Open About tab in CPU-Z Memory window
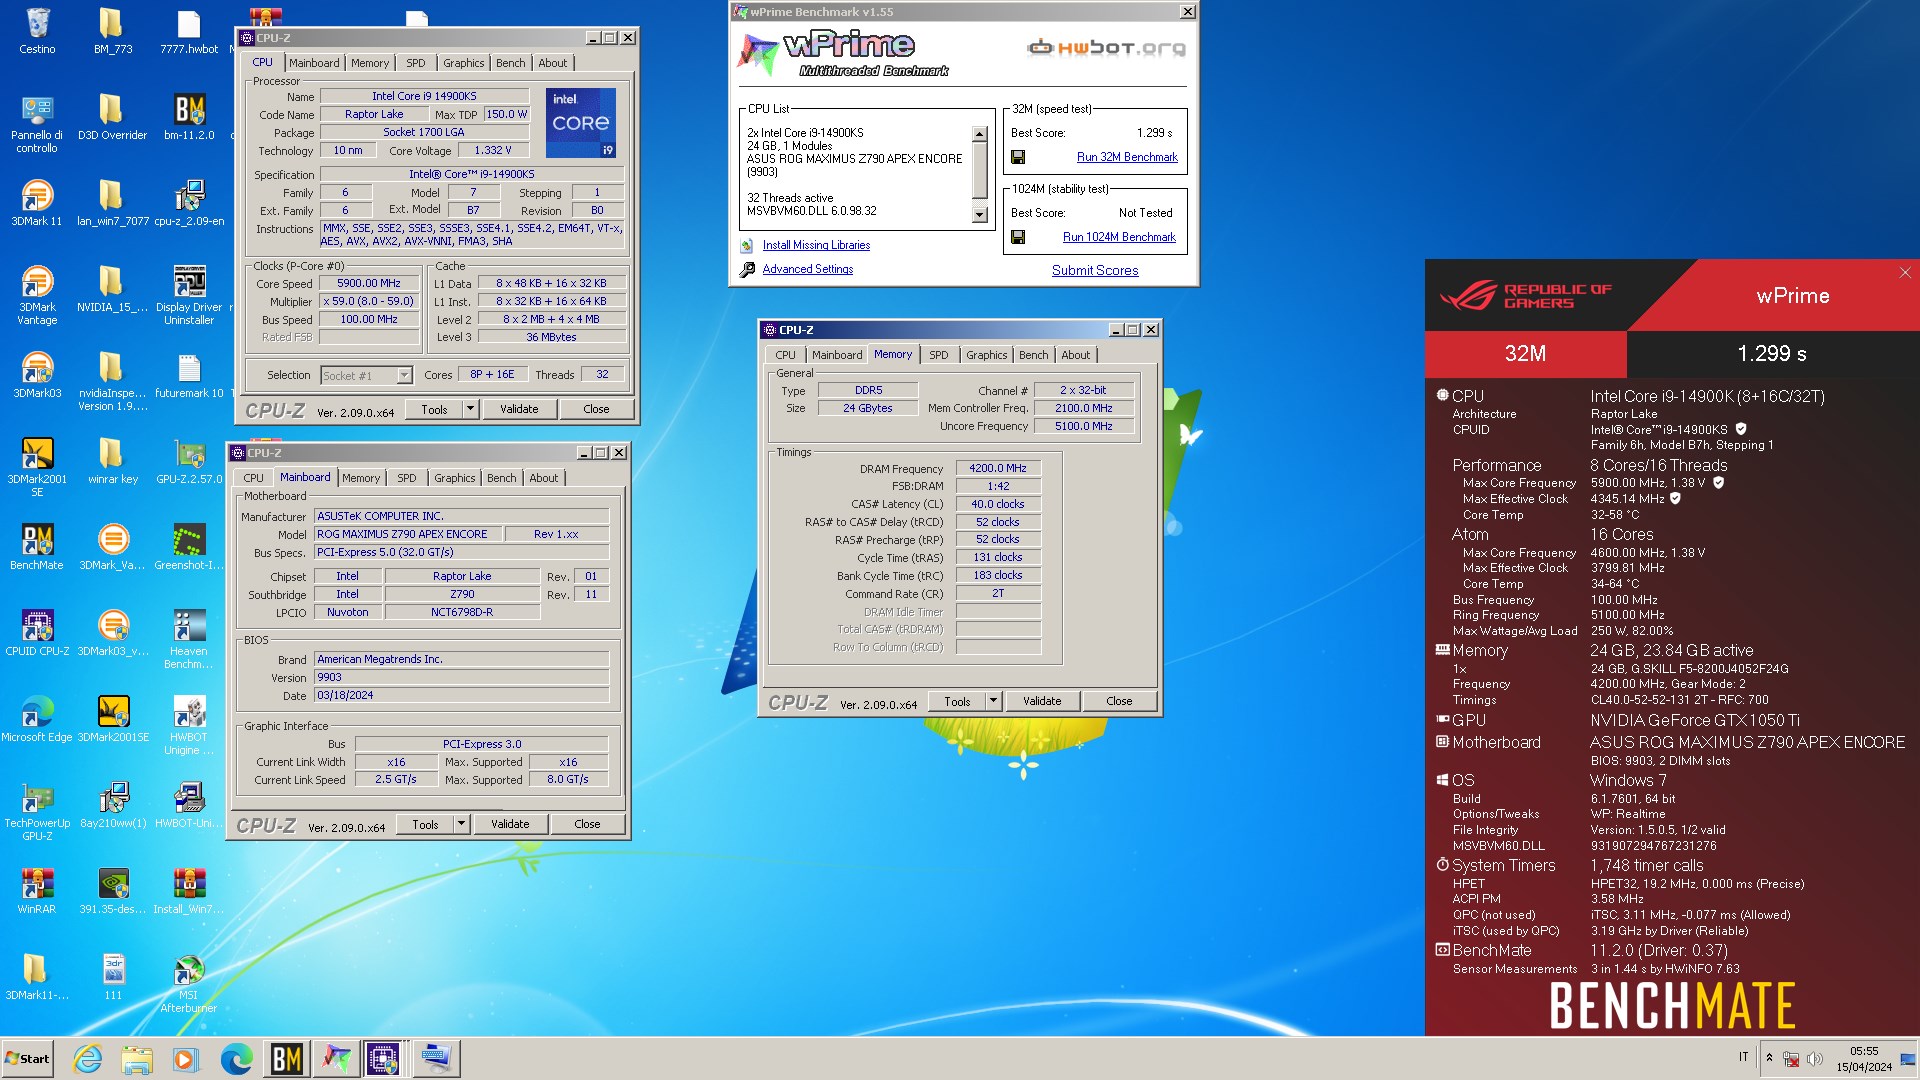 (x=1076, y=355)
